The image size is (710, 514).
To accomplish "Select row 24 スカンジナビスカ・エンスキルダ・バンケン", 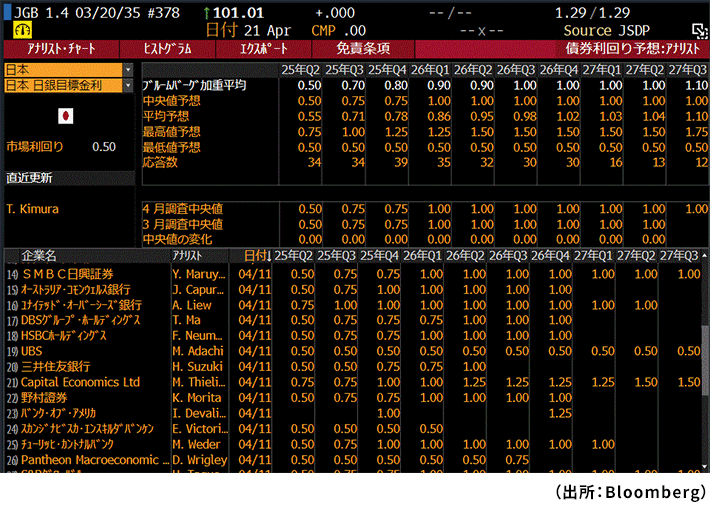I will pos(352,428).
